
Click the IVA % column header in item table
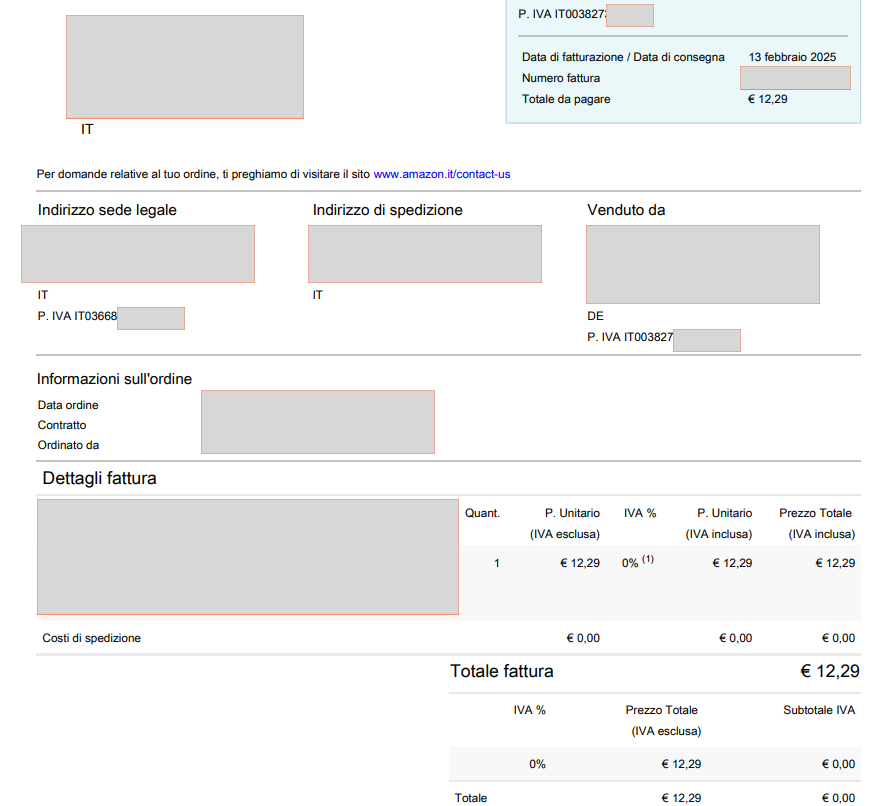(x=640, y=513)
